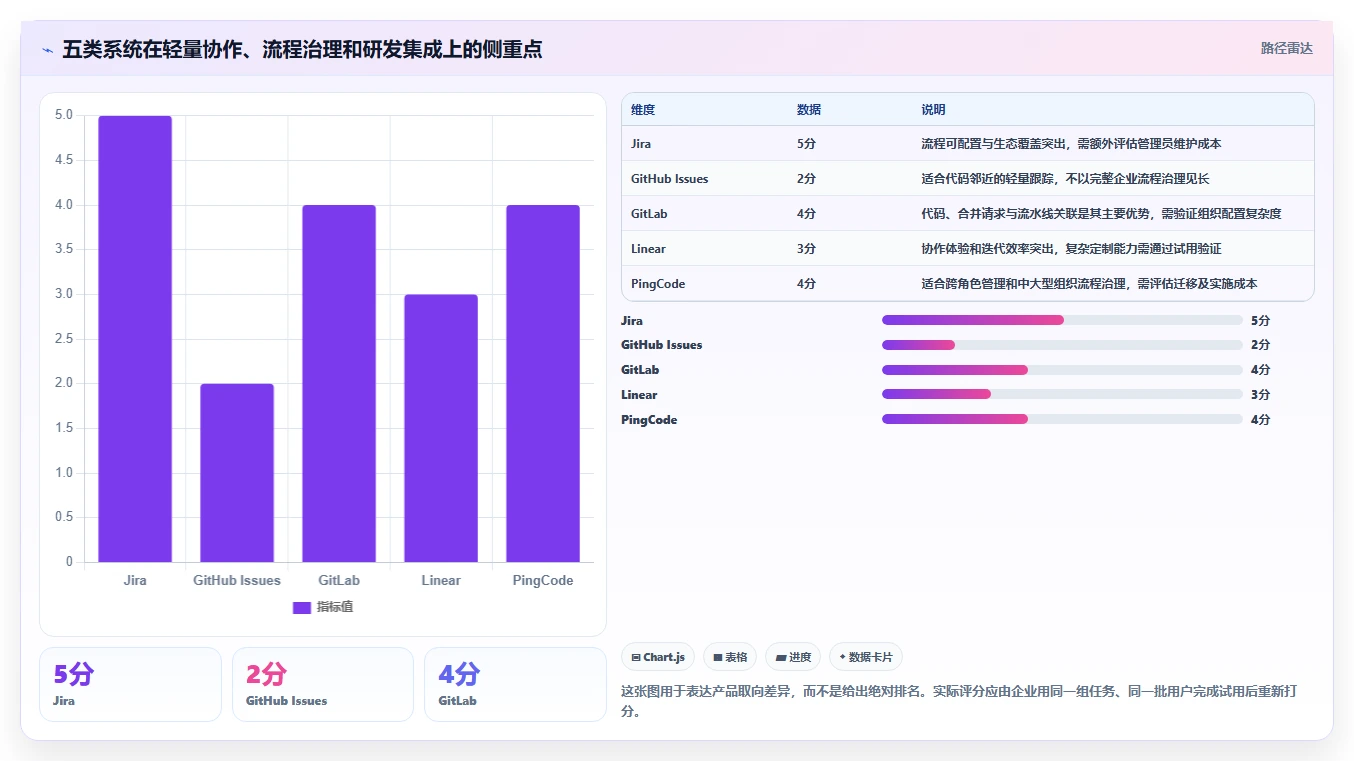Click the main title 五类系统在轻量协作
The image size is (1354, 761).
pyautogui.click(x=302, y=49)
